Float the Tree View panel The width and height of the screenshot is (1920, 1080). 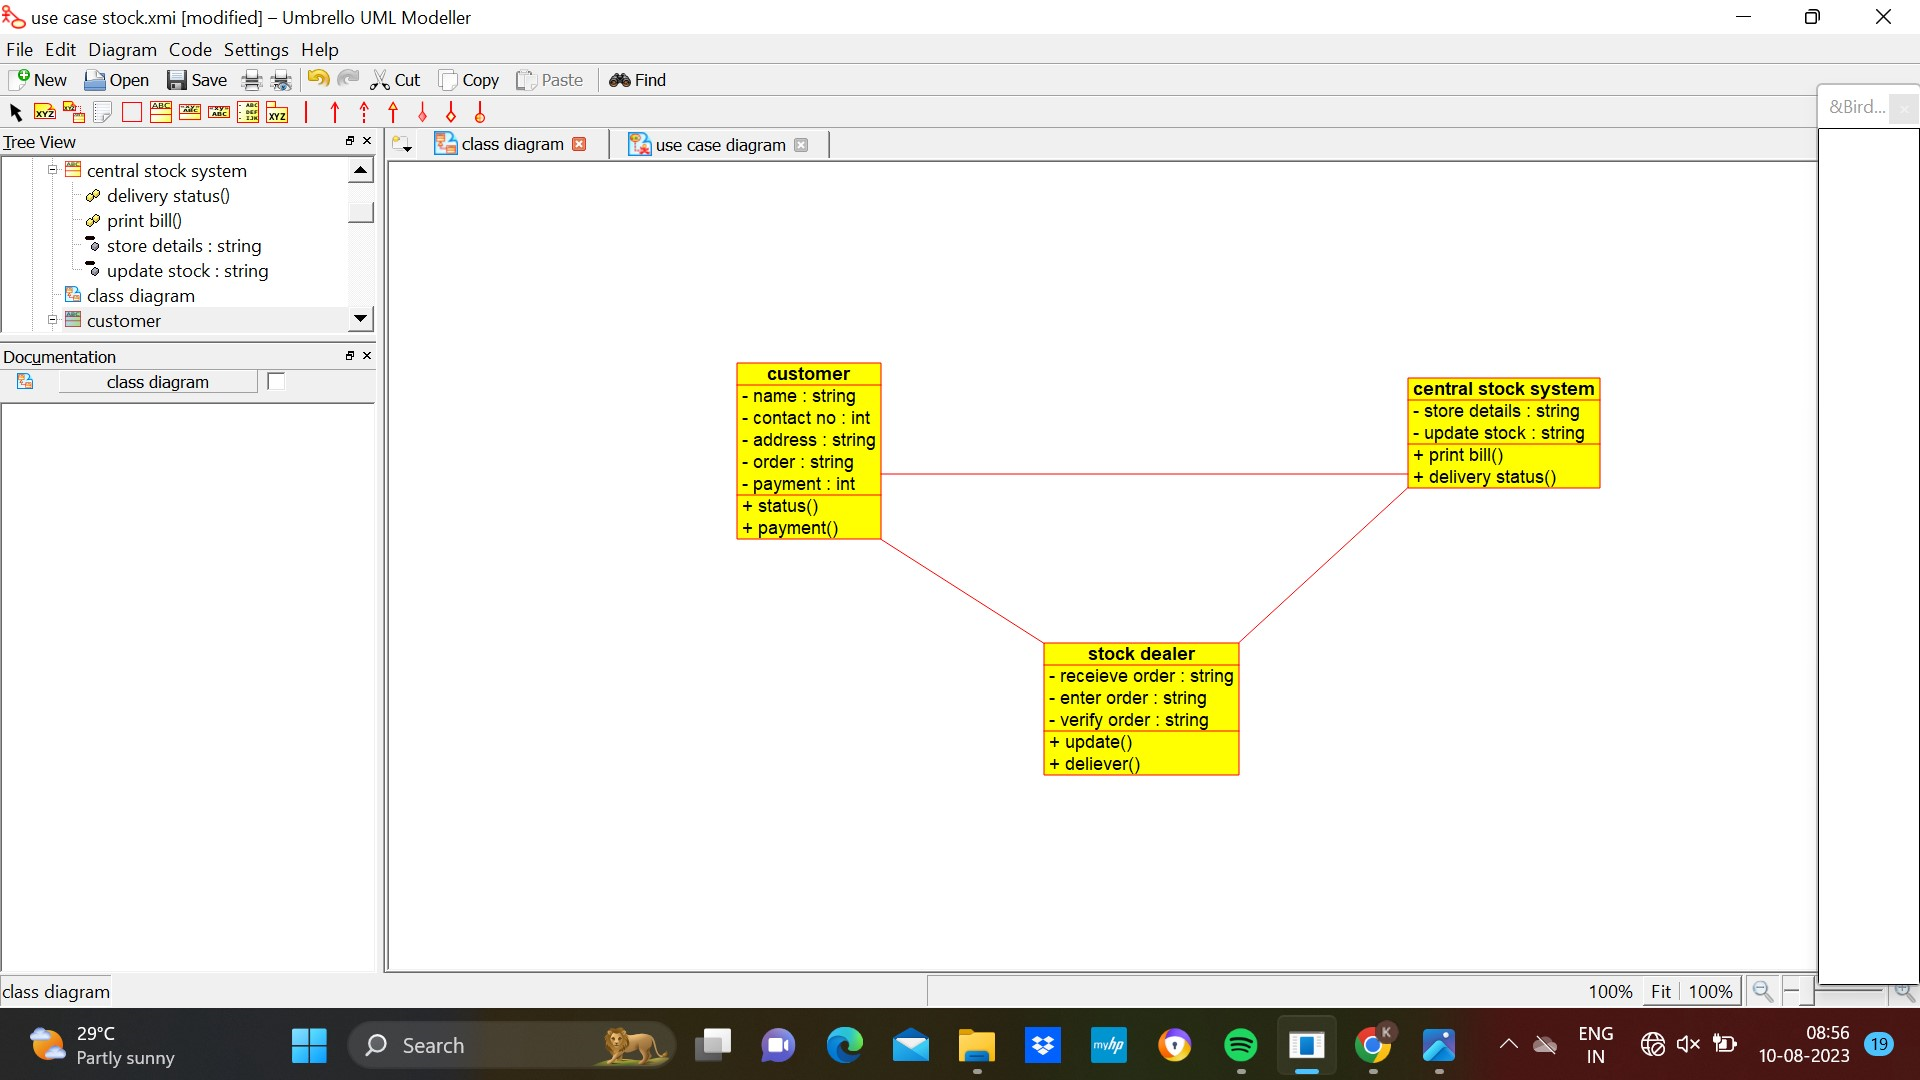[349, 141]
